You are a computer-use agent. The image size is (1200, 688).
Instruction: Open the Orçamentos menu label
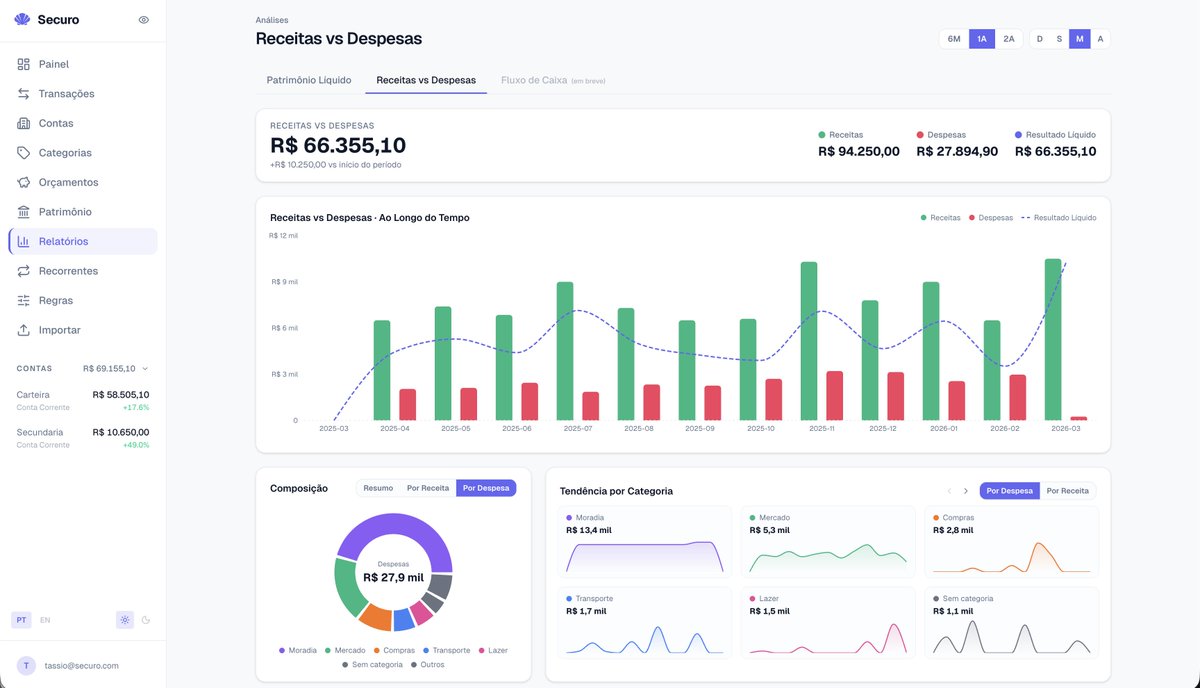coord(69,182)
